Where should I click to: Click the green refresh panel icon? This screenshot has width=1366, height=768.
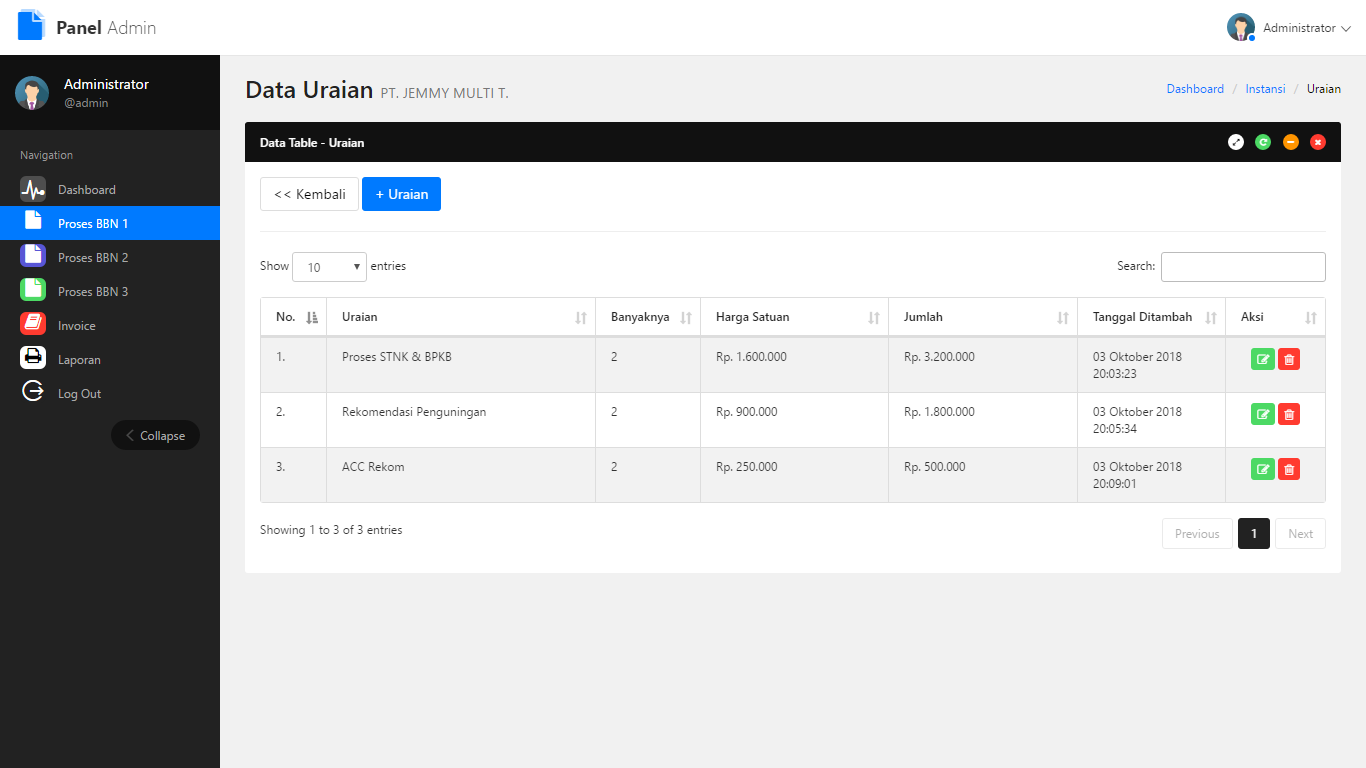1263,143
